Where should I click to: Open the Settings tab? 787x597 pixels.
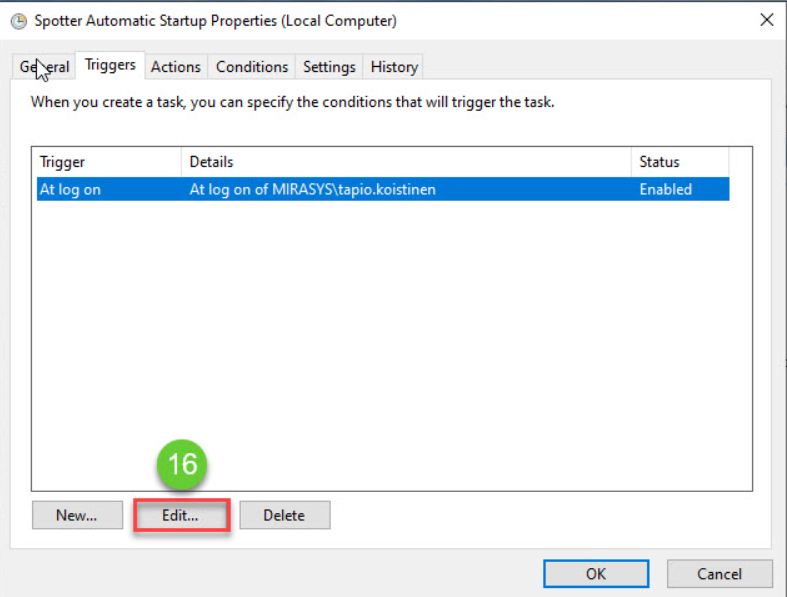pos(329,67)
